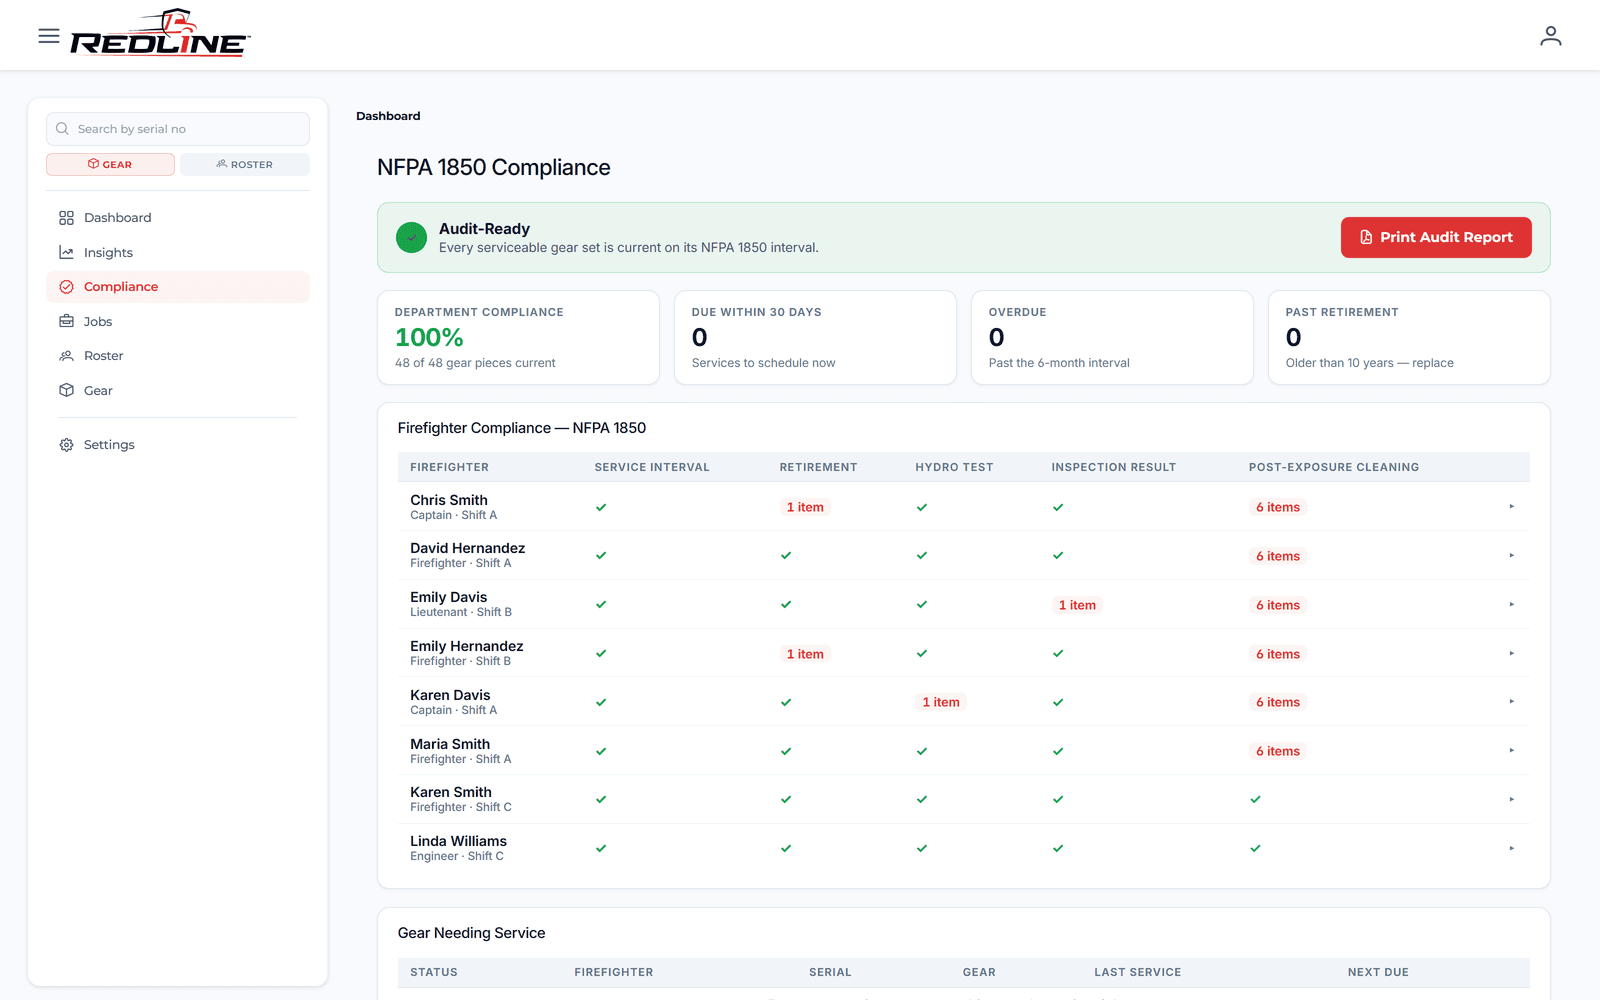This screenshot has height=1000, width=1600.
Task: Click the Jobs briefcase icon
Action: point(66,321)
